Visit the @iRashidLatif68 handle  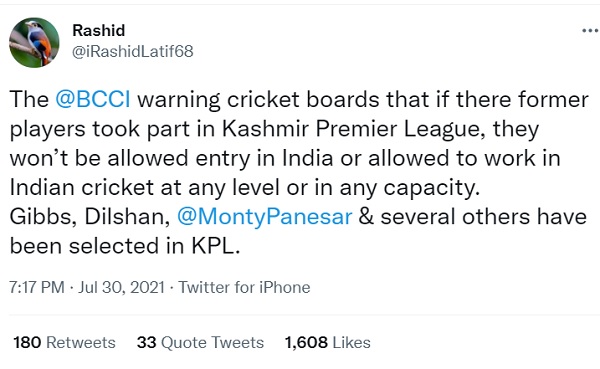click(x=133, y=51)
